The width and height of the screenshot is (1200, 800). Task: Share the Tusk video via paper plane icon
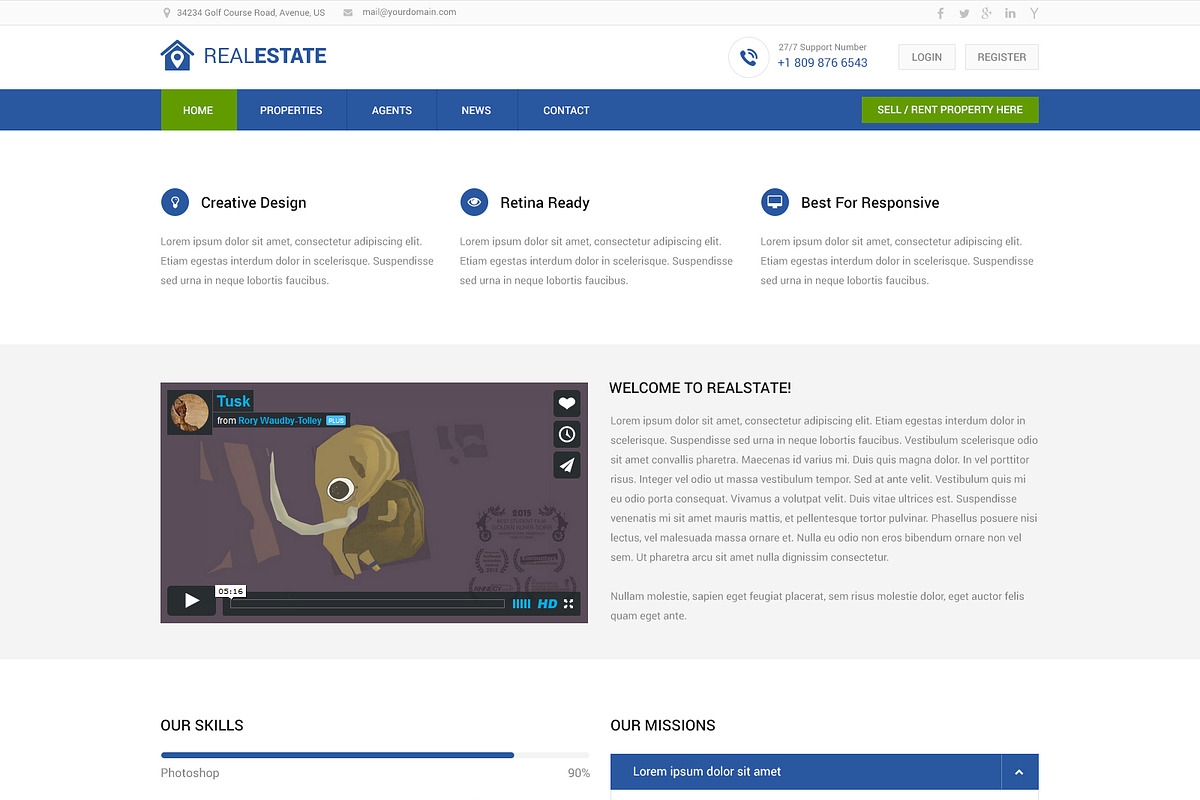(567, 465)
